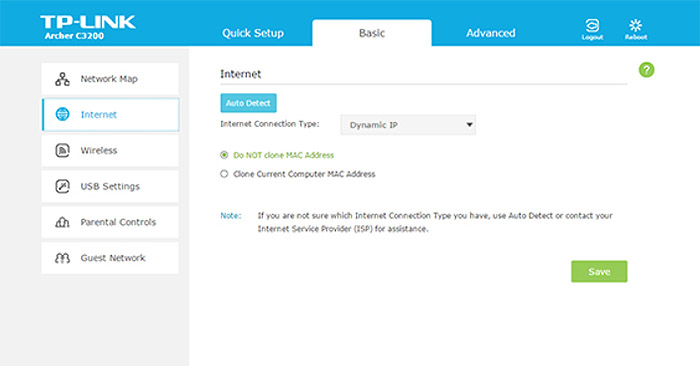Screen dimensions: 700x366
Task: Click the note text about Auto Detect
Action: point(435,222)
